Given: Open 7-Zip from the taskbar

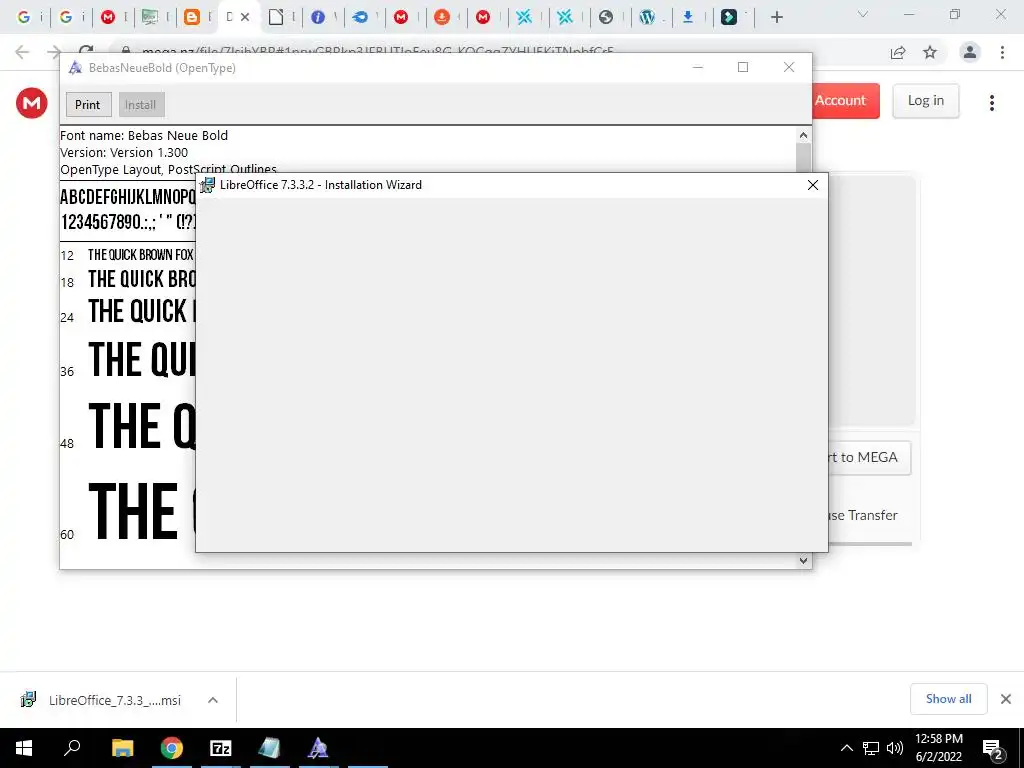Looking at the screenshot, I should 221,748.
